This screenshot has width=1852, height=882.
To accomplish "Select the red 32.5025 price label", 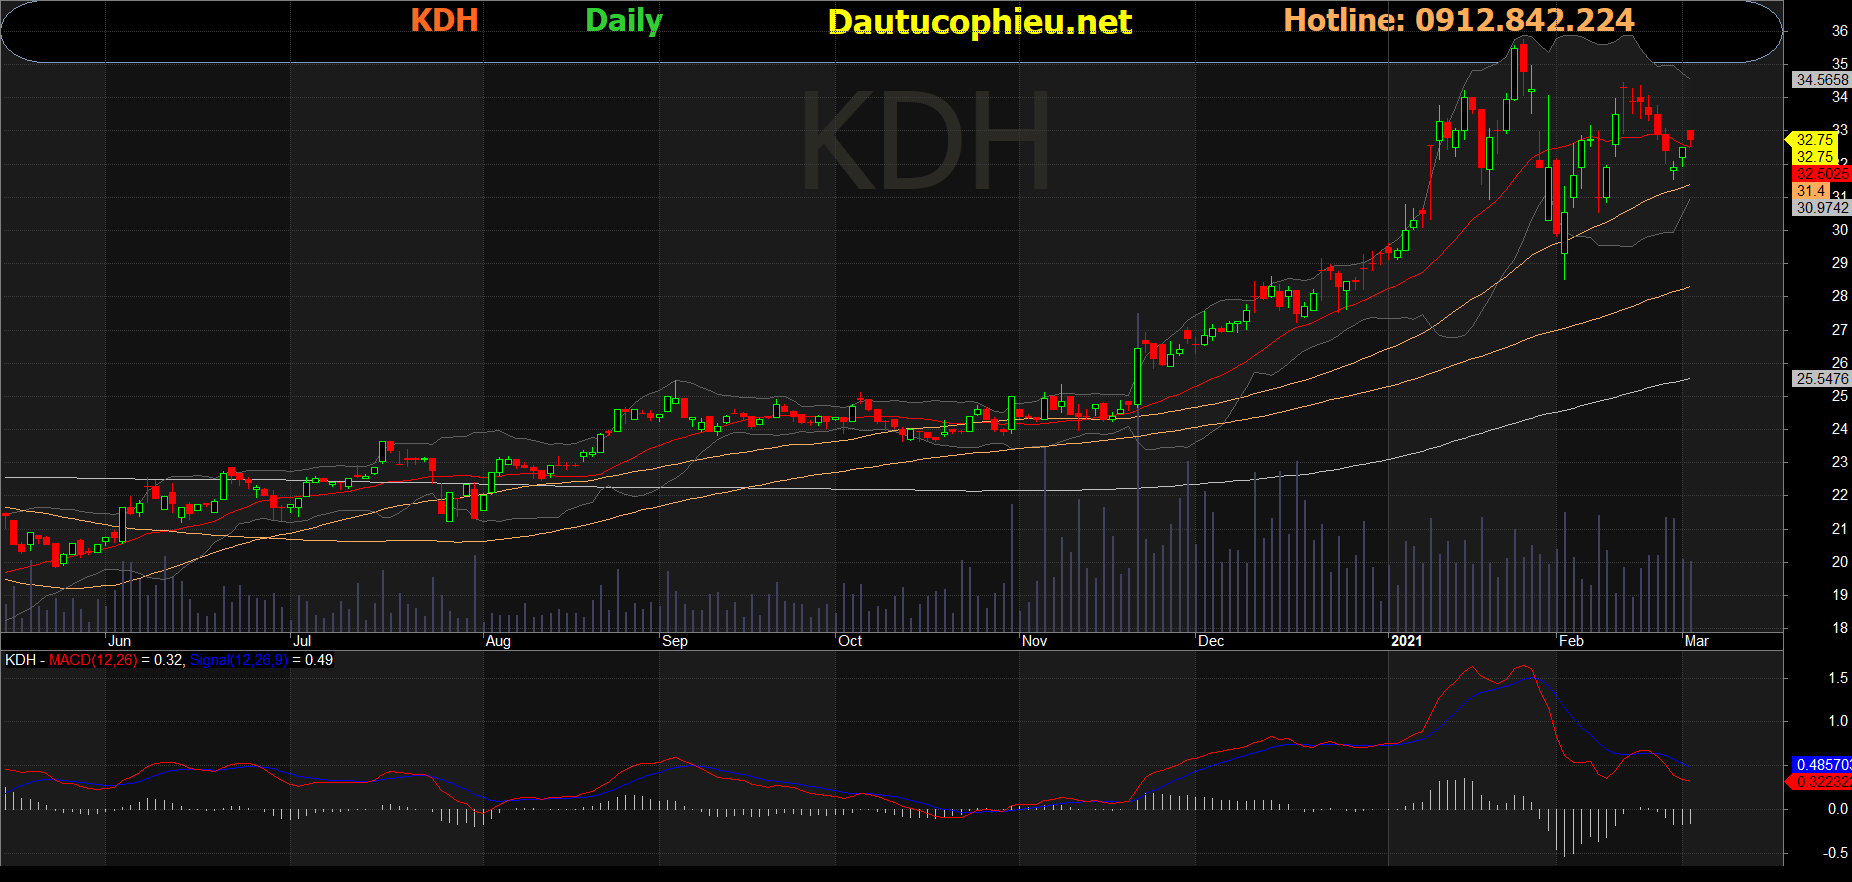I will [1821, 174].
